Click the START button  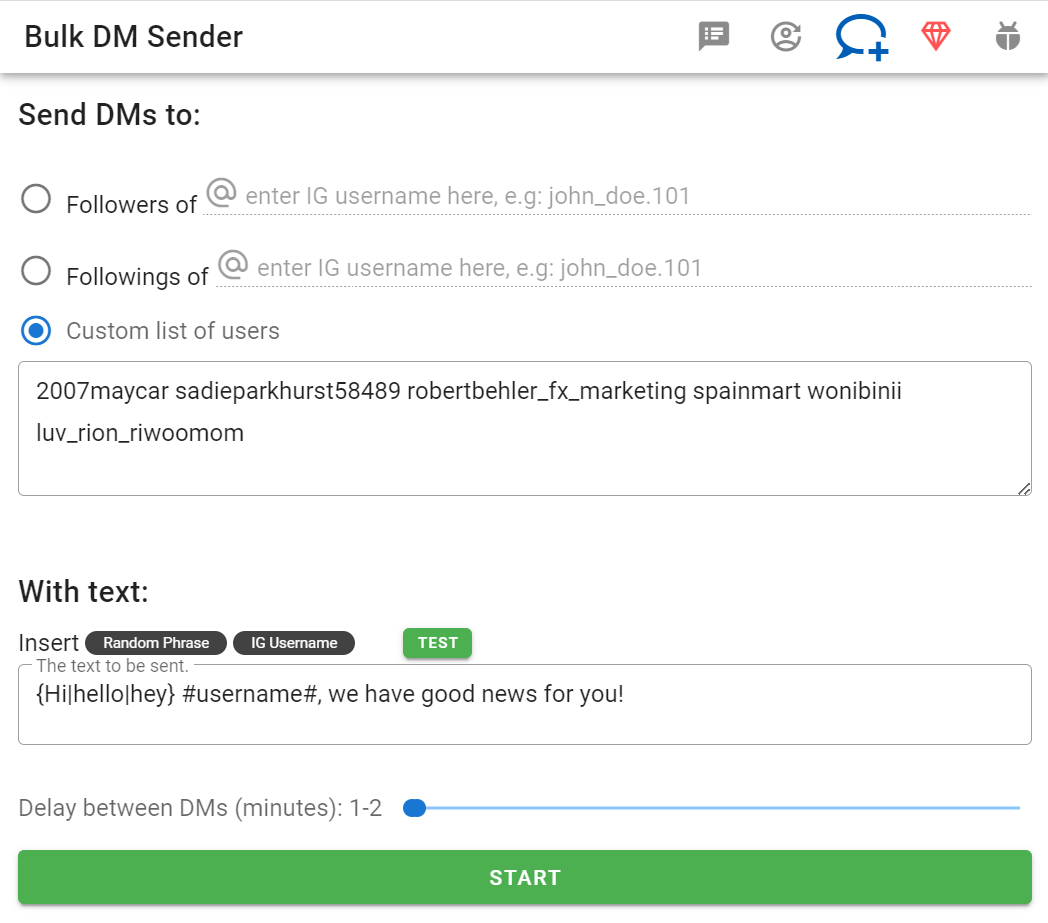click(x=525, y=877)
